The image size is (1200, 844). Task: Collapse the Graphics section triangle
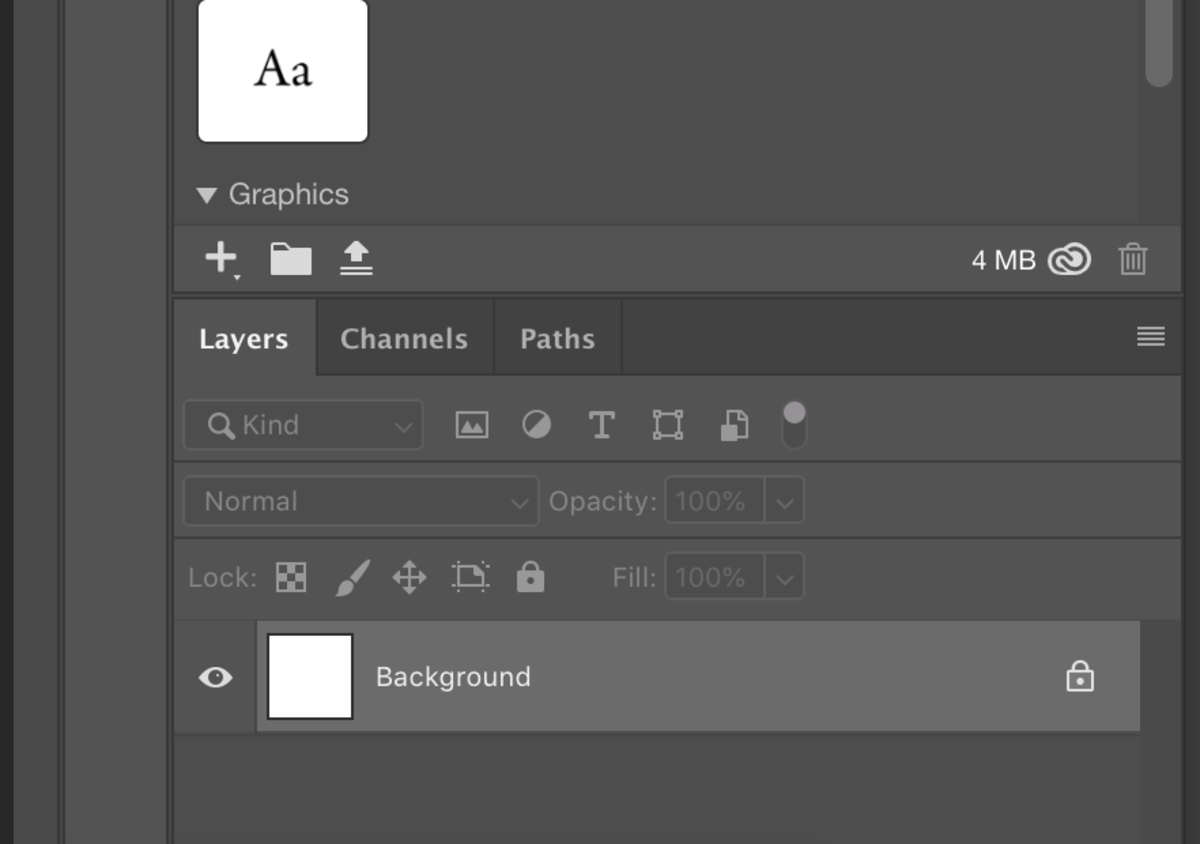click(x=207, y=194)
